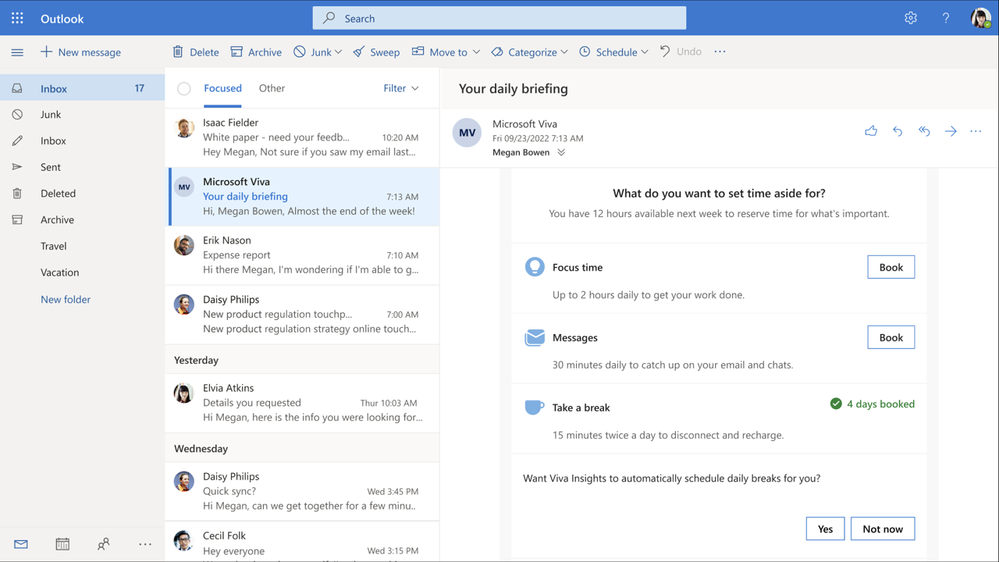The image size is (999, 562).
Task: Select the Inbox folder with 17 unread
Action: click(82, 89)
